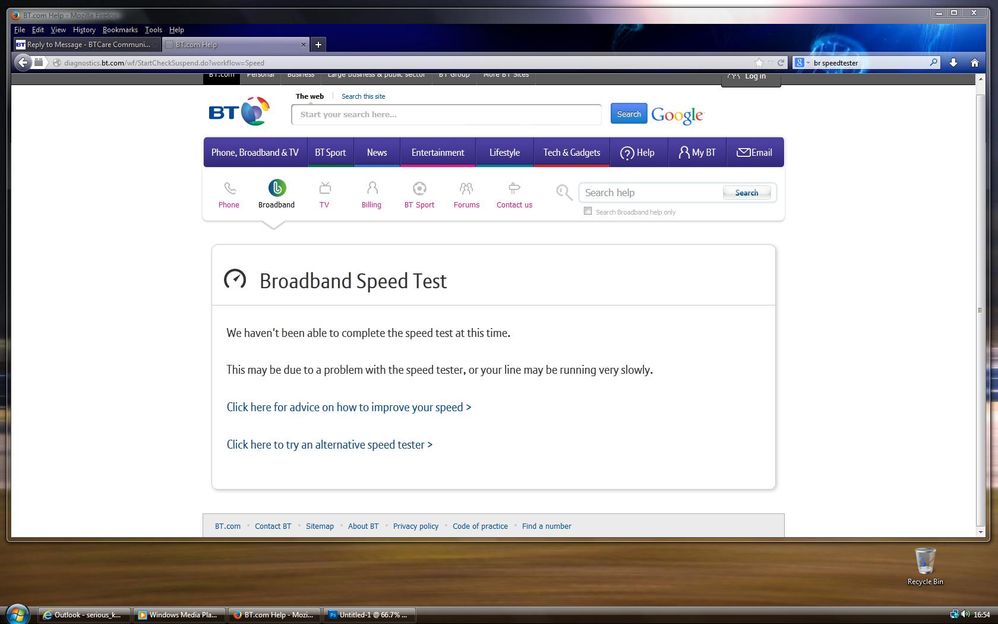Open the Privacy policy footer link
Screen dimensions: 998x624
tap(416, 526)
